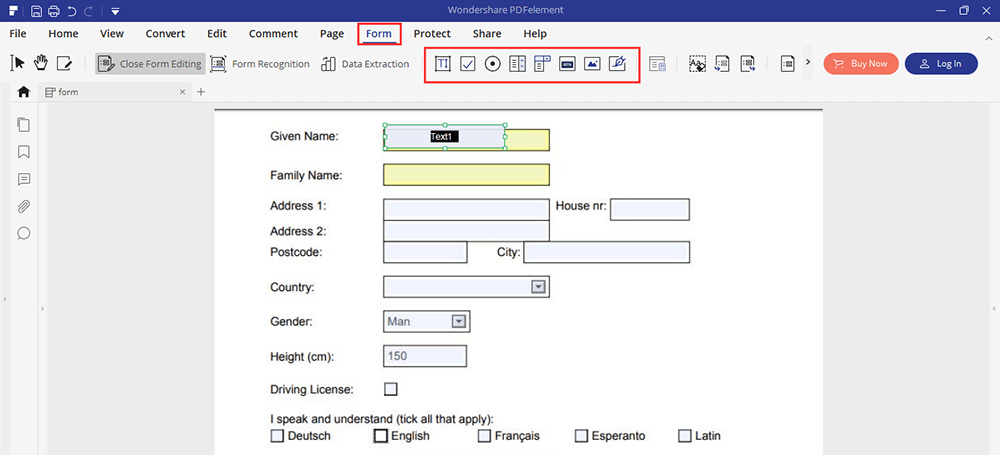Open the Gender dropdown showing Man
This screenshot has height=455, width=1000.
point(459,322)
